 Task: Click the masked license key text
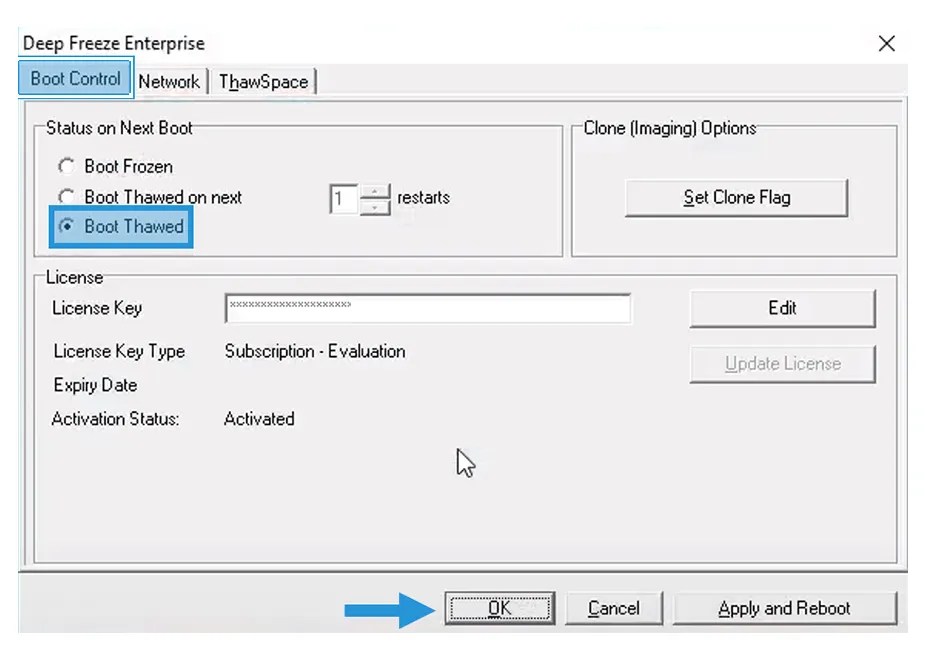pyautogui.click(x=290, y=307)
